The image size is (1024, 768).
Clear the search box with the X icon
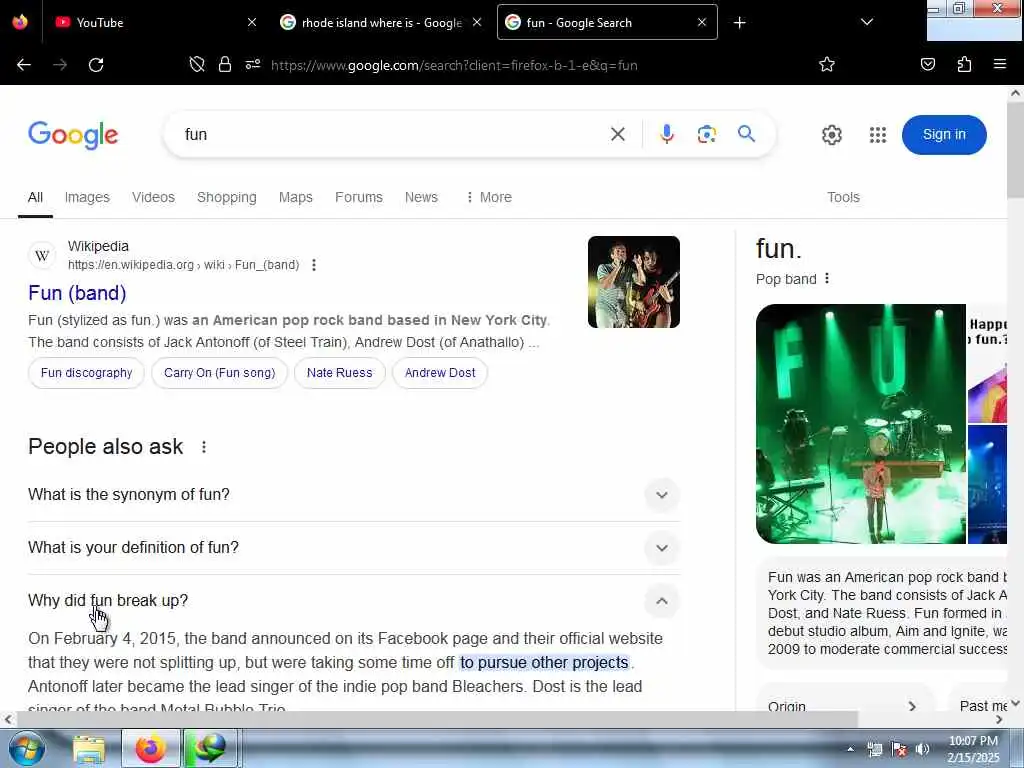tap(618, 134)
